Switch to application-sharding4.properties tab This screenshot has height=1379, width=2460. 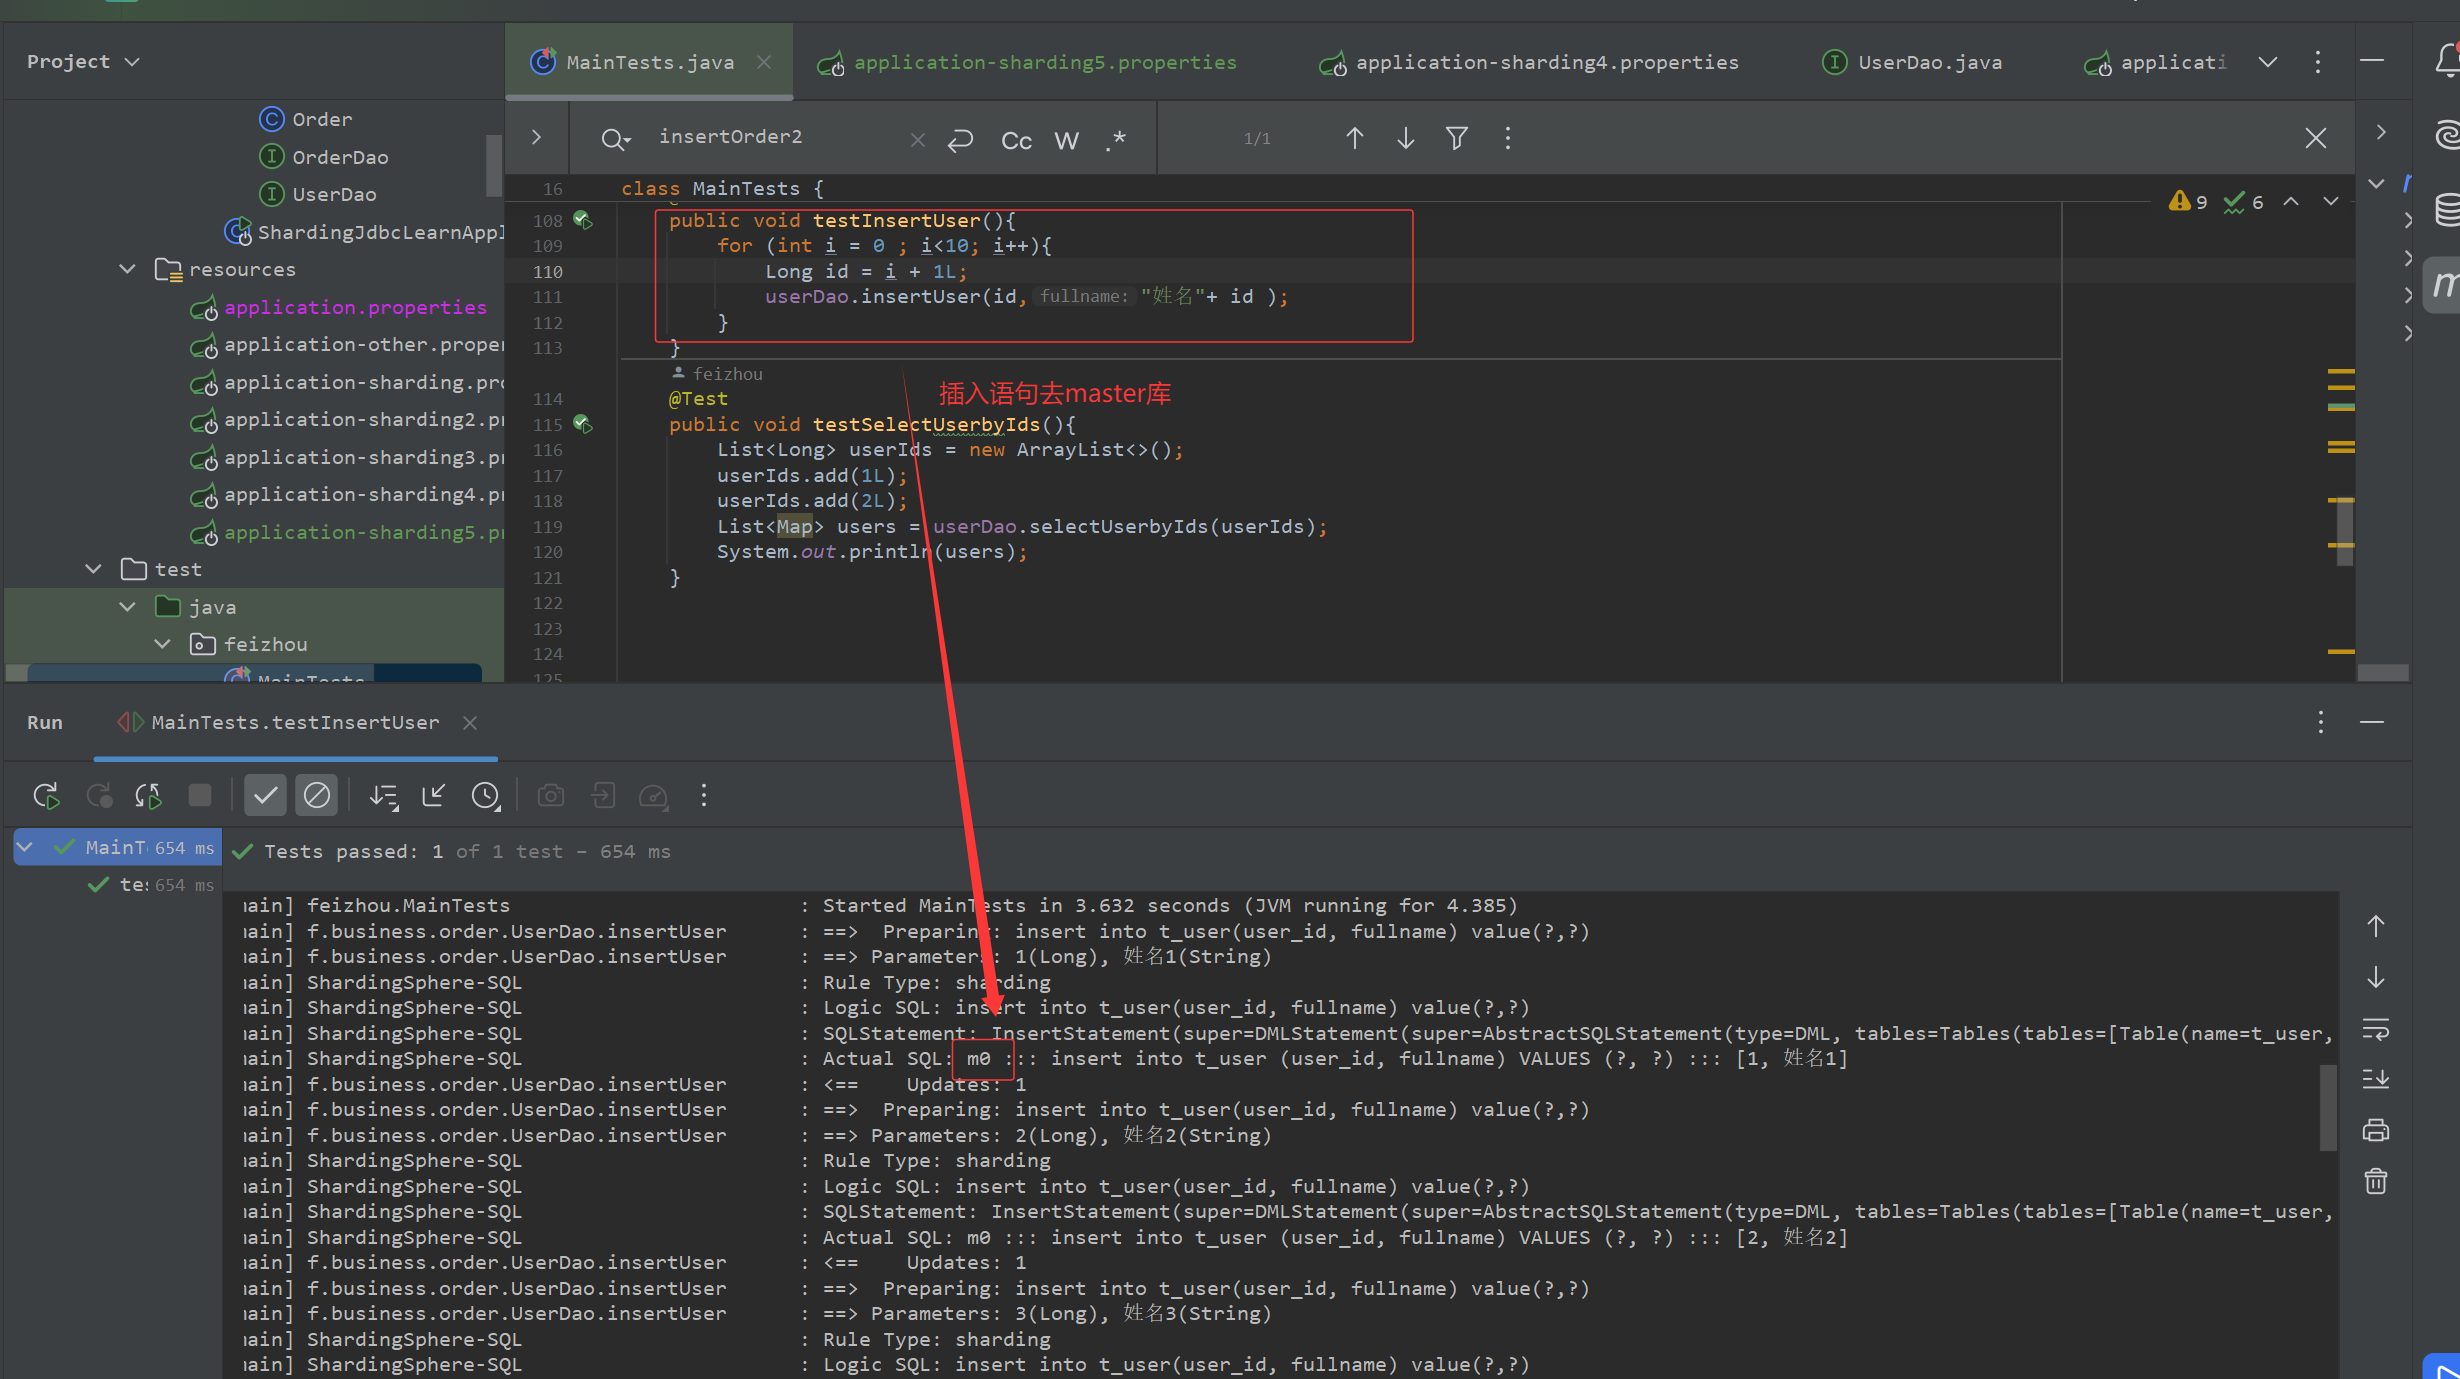click(1530, 62)
